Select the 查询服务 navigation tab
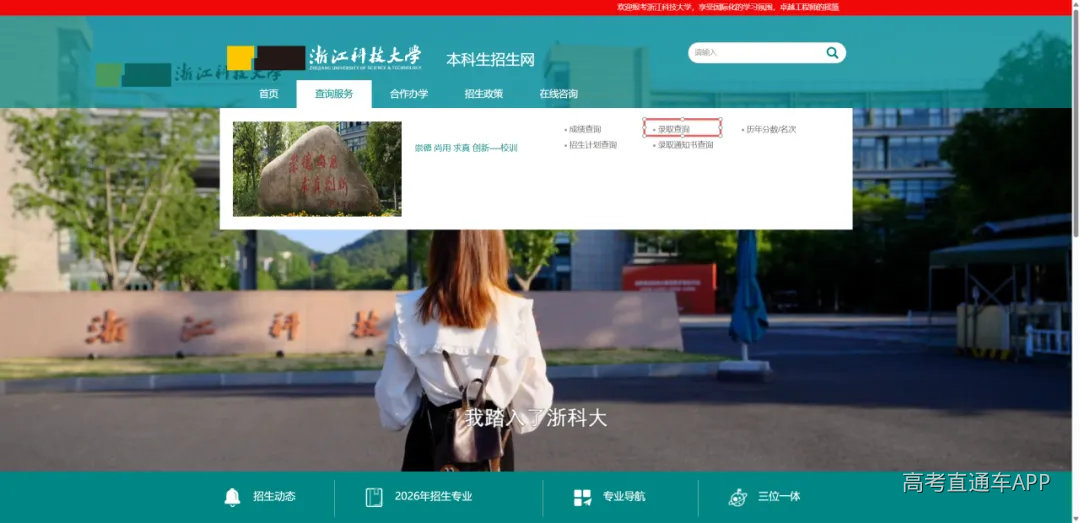The image size is (1080, 523). (334, 94)
